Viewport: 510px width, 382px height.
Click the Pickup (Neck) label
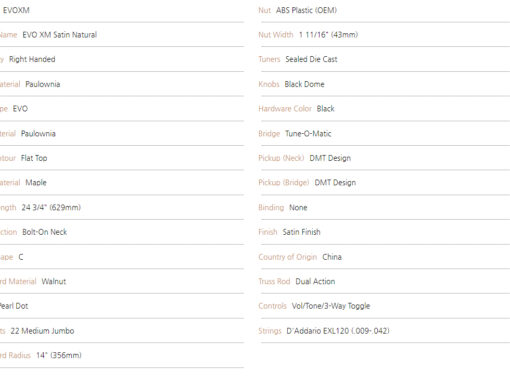coord(281,158)
